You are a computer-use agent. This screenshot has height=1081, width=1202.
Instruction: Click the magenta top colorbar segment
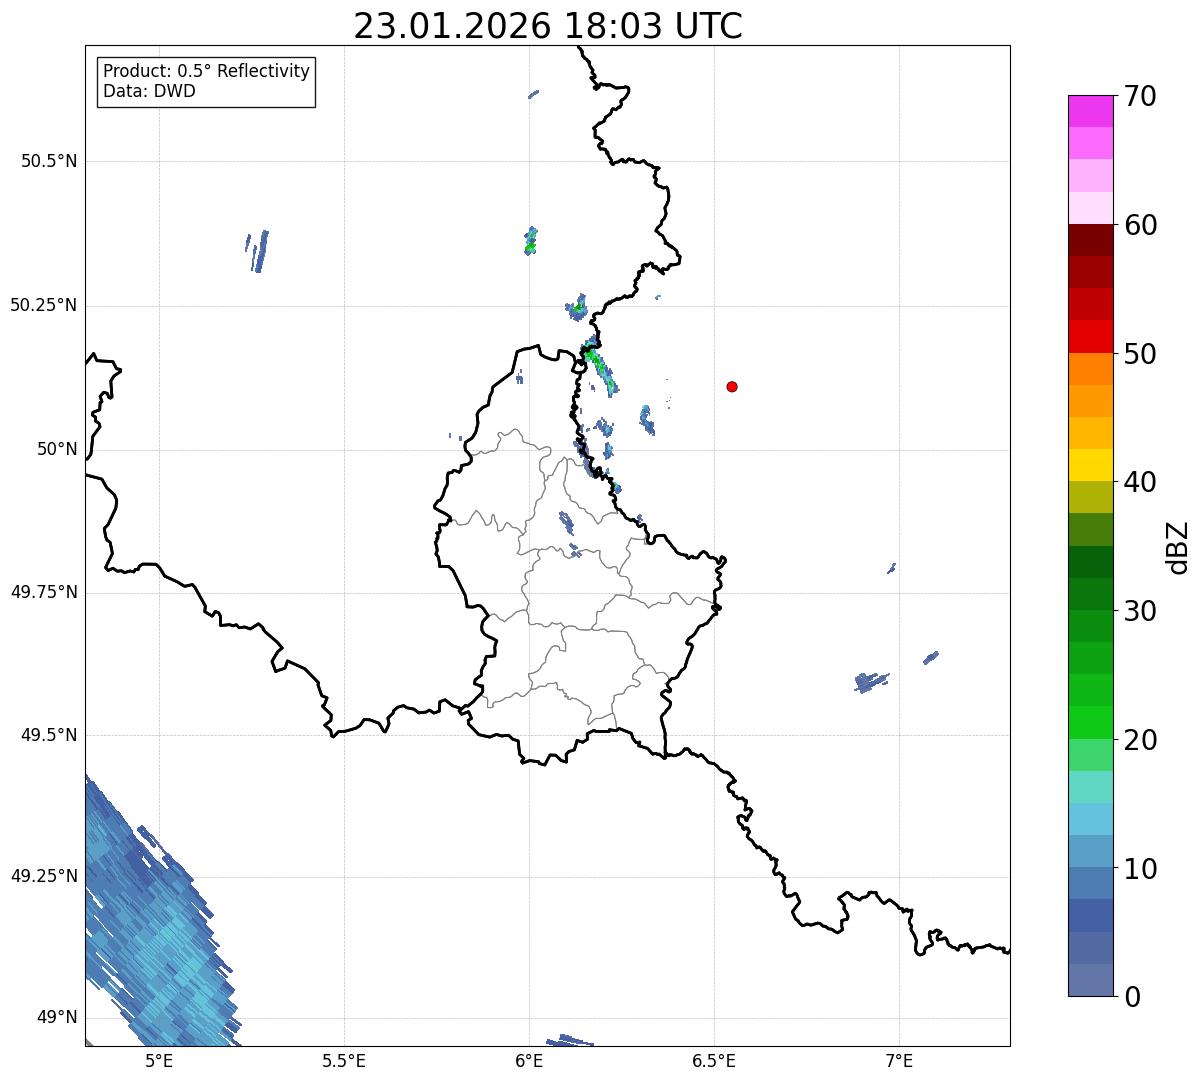point(1090,111)
